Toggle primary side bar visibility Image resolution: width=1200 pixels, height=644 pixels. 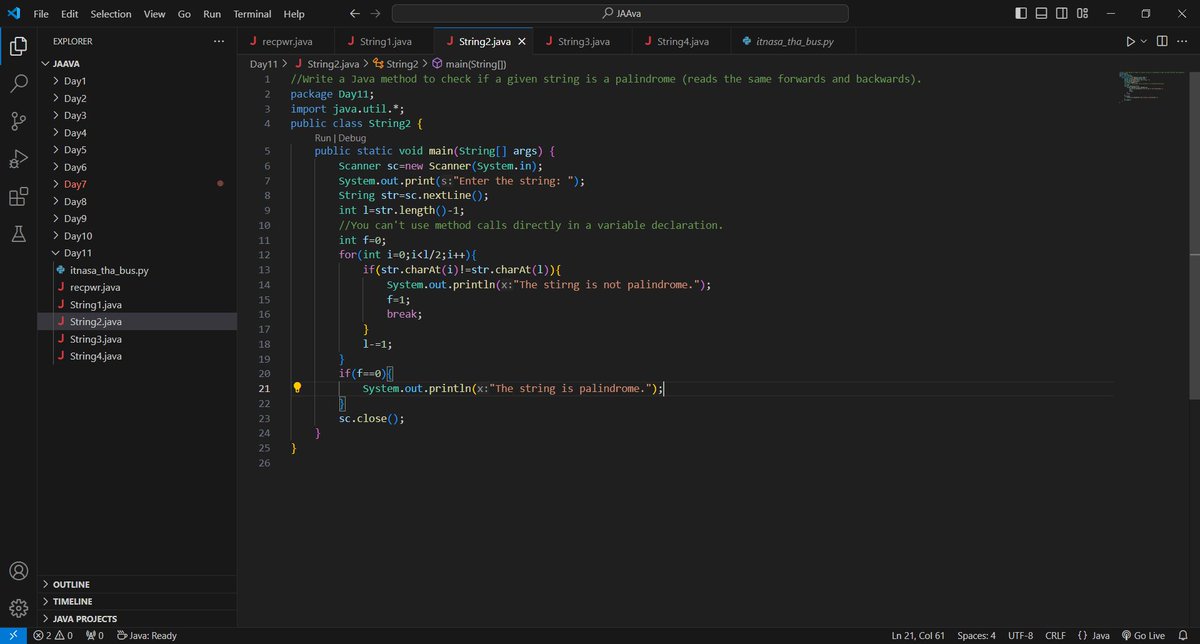click(x=1020, y=14)
